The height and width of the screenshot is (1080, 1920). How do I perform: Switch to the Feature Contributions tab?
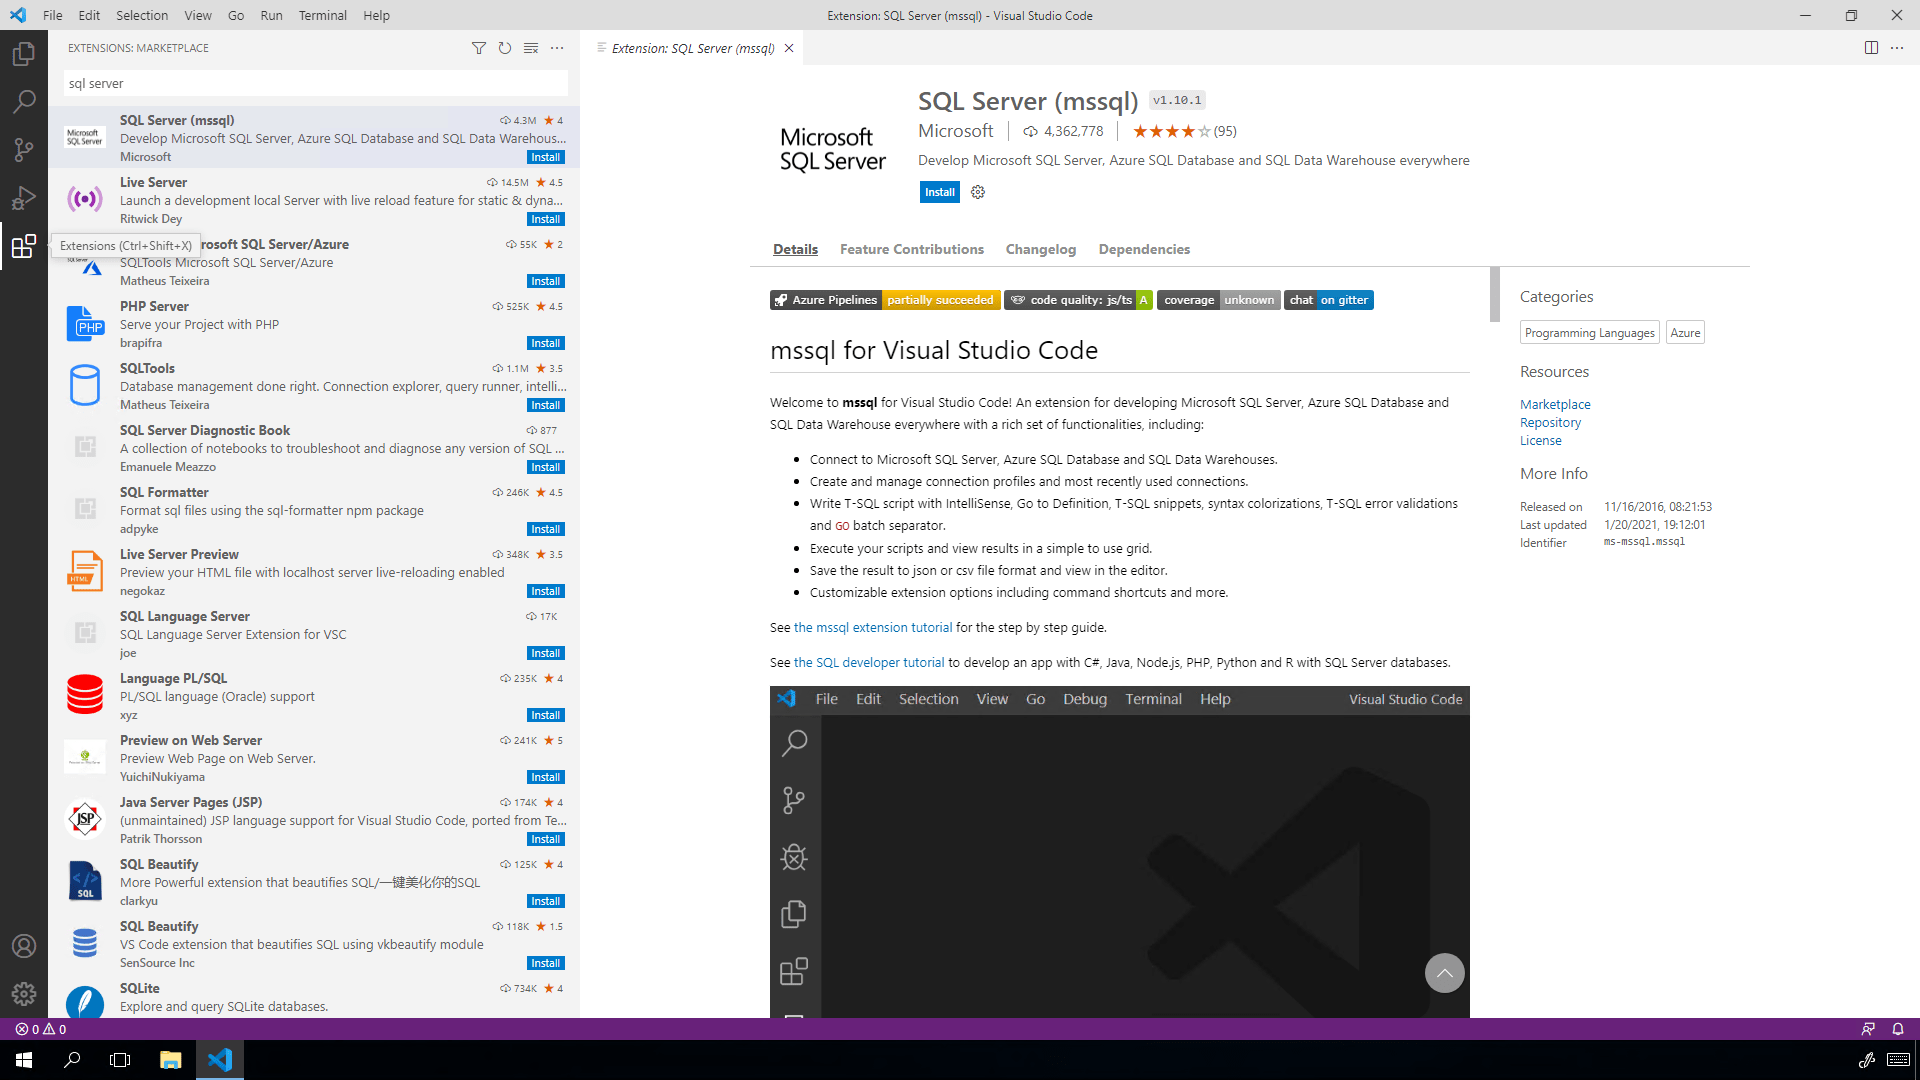pyautogui.click(x=911, y=249)
